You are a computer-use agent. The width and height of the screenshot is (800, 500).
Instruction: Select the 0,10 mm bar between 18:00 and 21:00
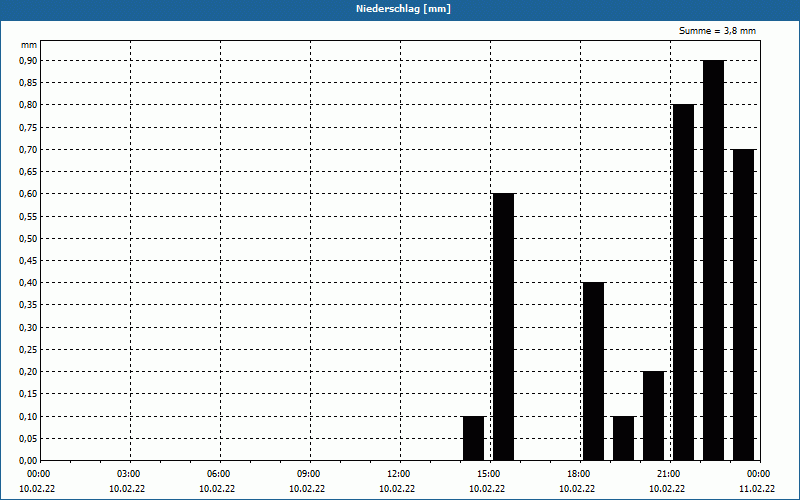click(x=623, y=438)
